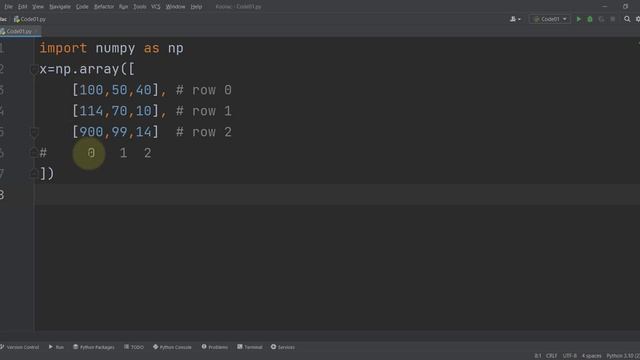The width and height of the screenshot is (640, 360).
Task: Open the Tools menu
Action: point(140,7)
